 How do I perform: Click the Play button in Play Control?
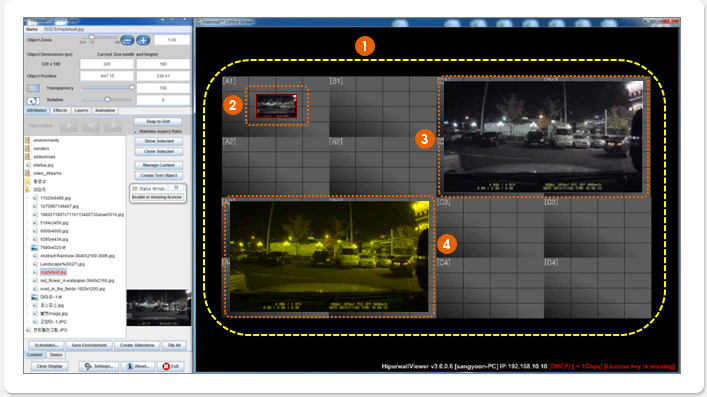(x=69, y=125)
